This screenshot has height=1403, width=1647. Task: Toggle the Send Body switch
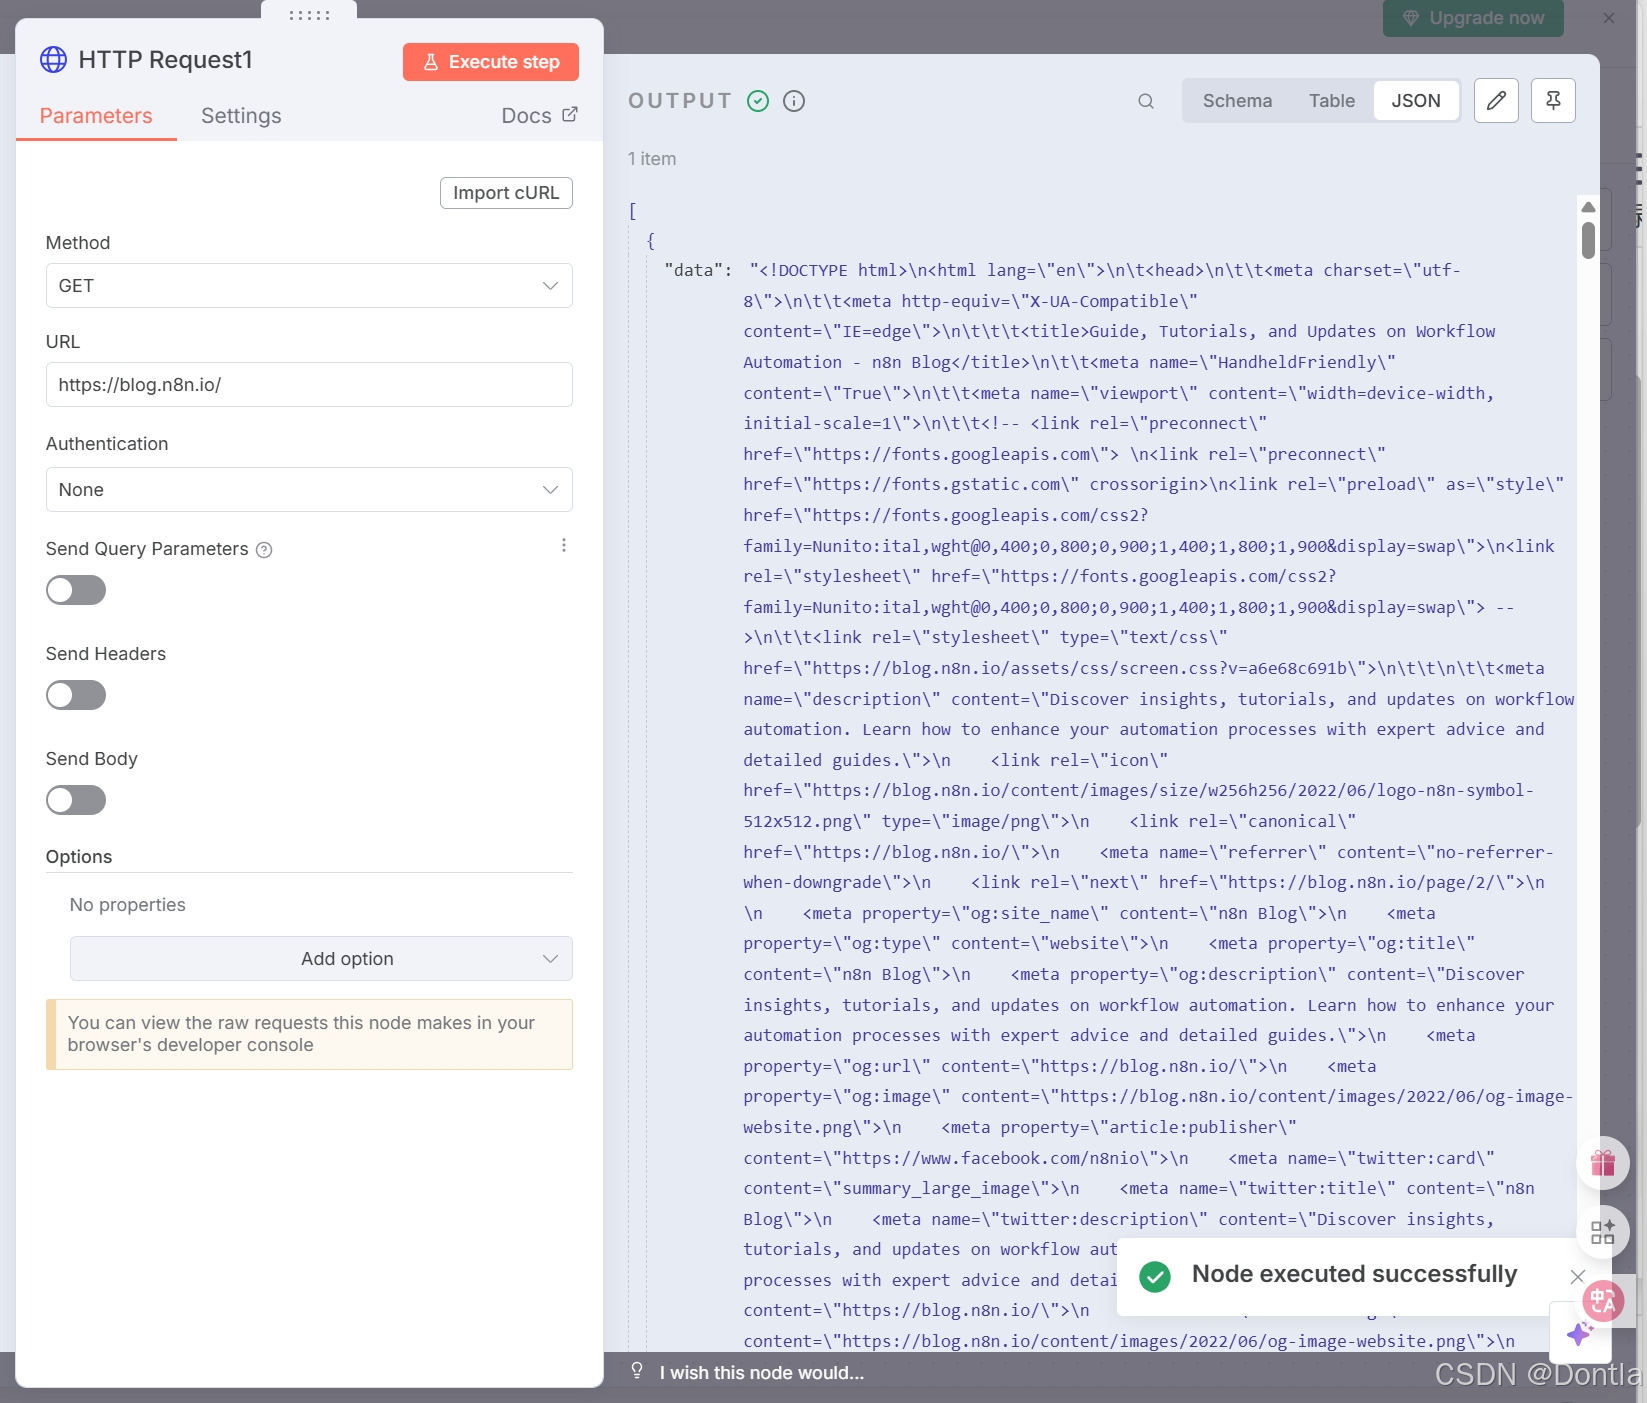pyautogui.click(x=76, y=800)
